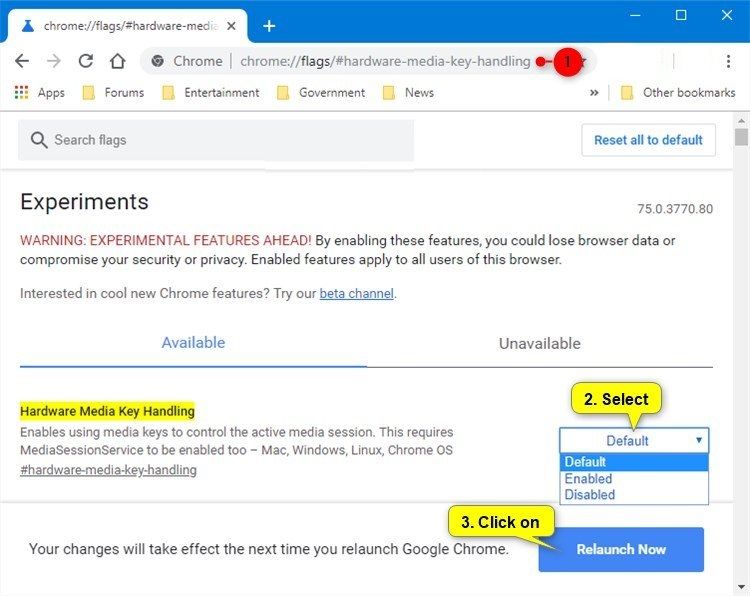Close the chrome://flags tab
Image resolution: width=750 pixels, height=596 pixels.
(x=231, y=26)
